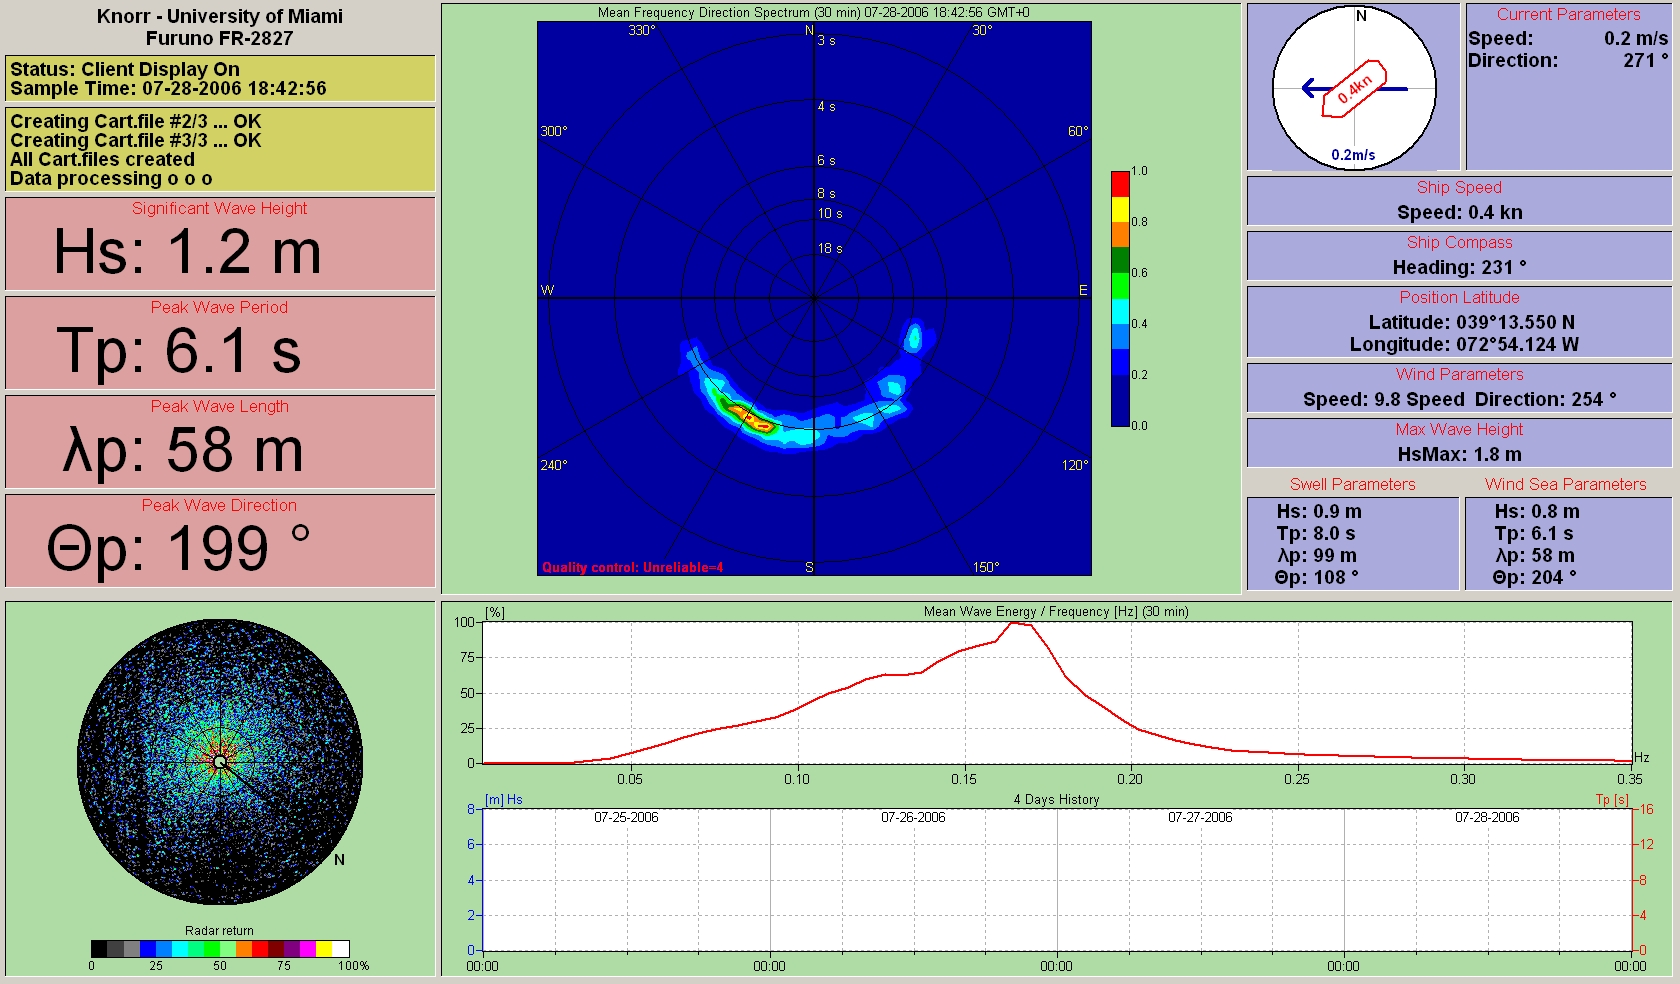Click the 'Data processing o o o' line
This screenshot has height=984, width=1680.
(111, 178)
